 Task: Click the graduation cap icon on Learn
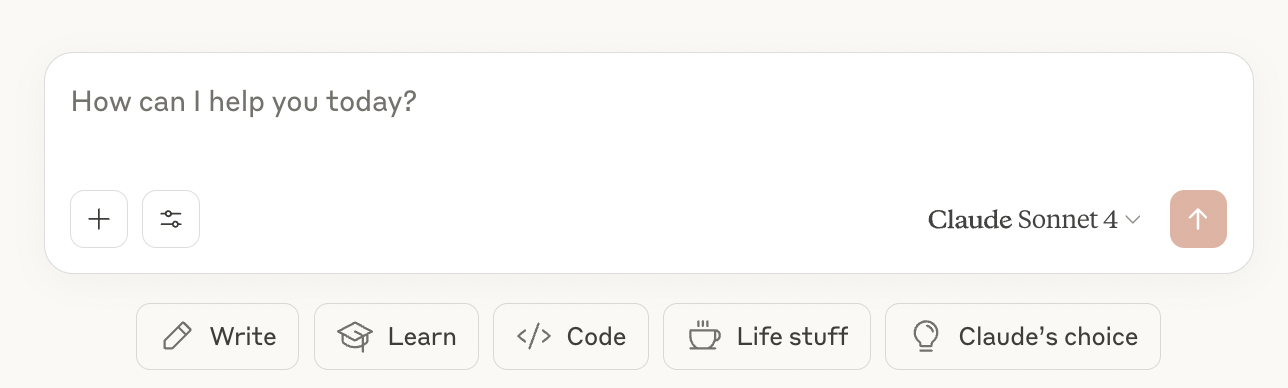[x=354, y=337]
